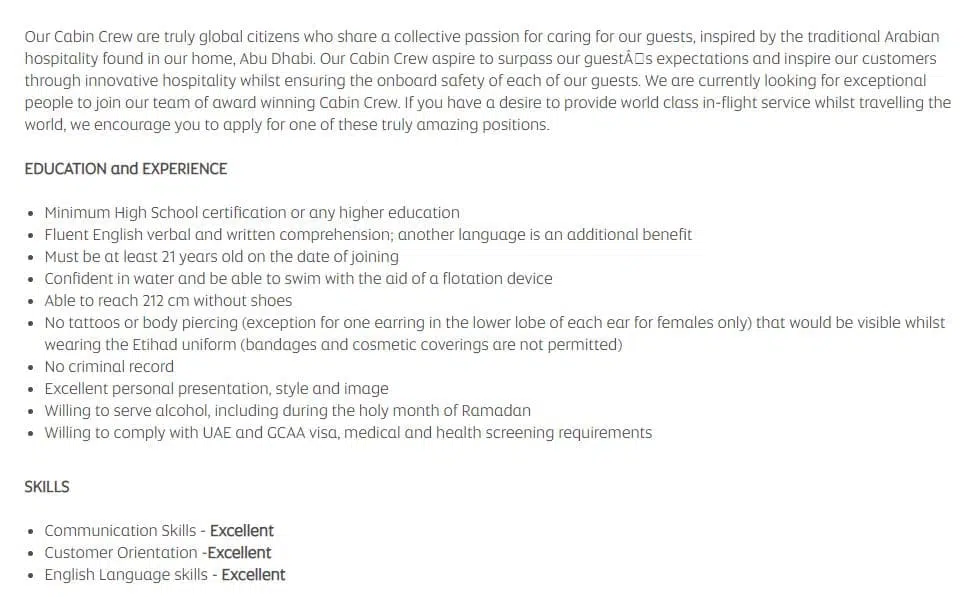Click the flotation device swim requirement
The image size is (980, 597).
coord(298,278)
